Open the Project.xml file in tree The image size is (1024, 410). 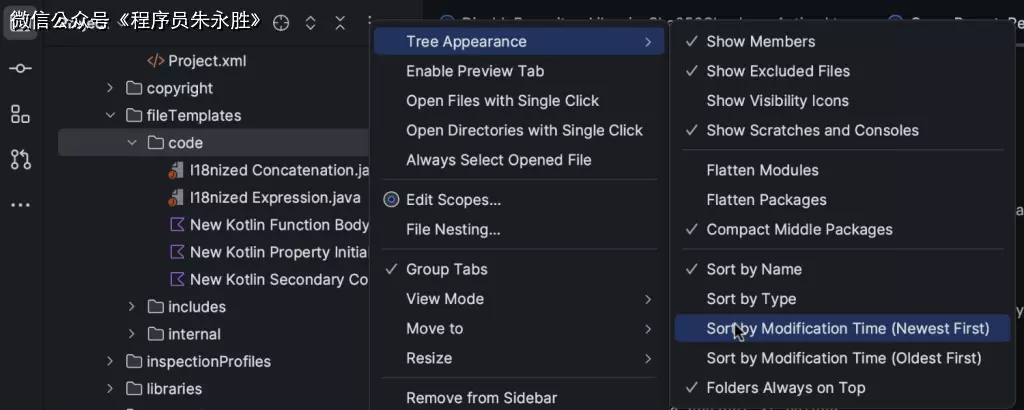click(206, 61)
